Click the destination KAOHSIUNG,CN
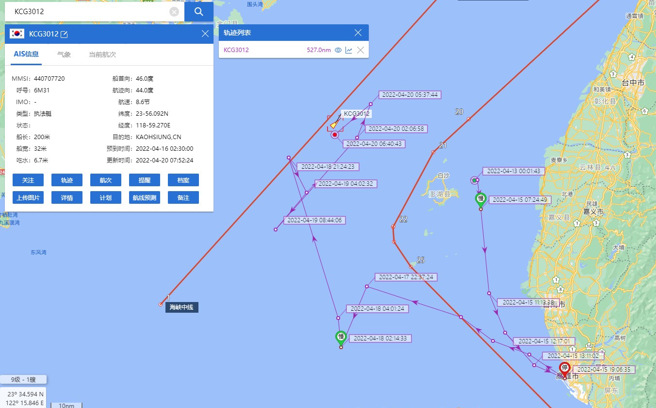 point(159,137)
